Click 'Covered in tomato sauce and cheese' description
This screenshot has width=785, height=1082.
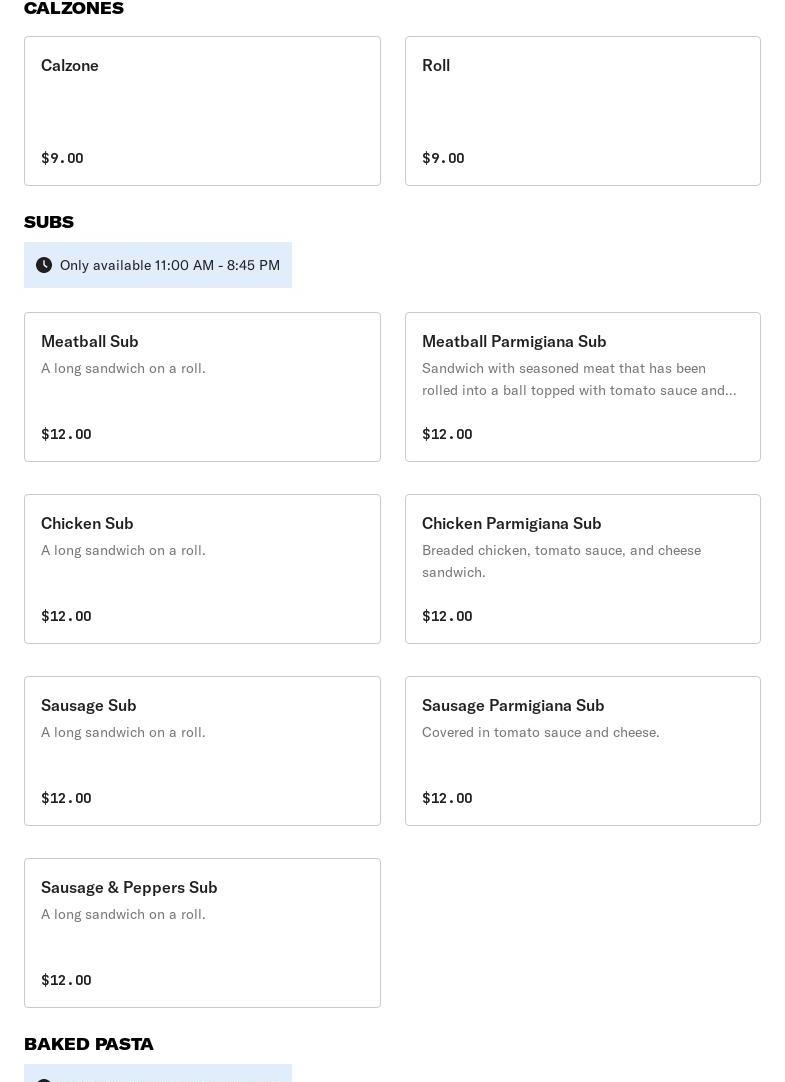pyautogui.click(x=541, y=732)
